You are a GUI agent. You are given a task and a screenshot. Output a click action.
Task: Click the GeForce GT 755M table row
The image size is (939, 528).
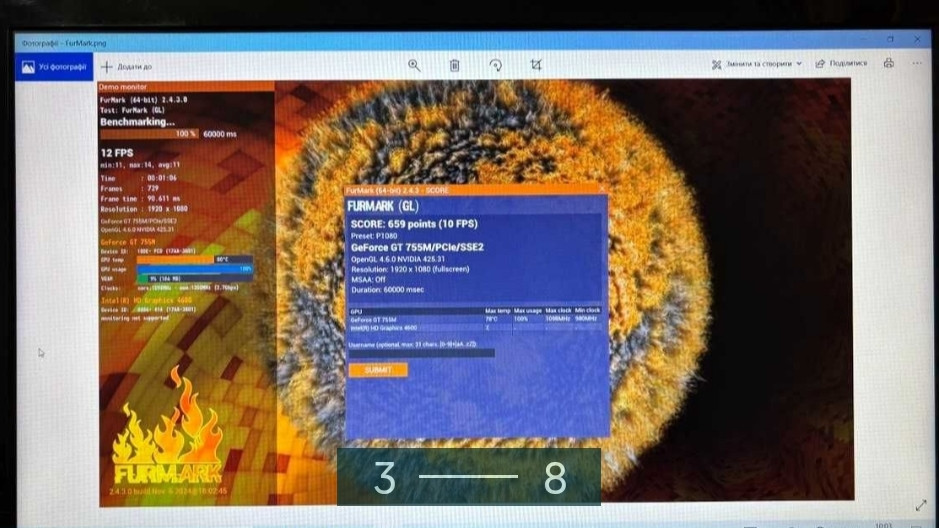[x=475, y=319]
